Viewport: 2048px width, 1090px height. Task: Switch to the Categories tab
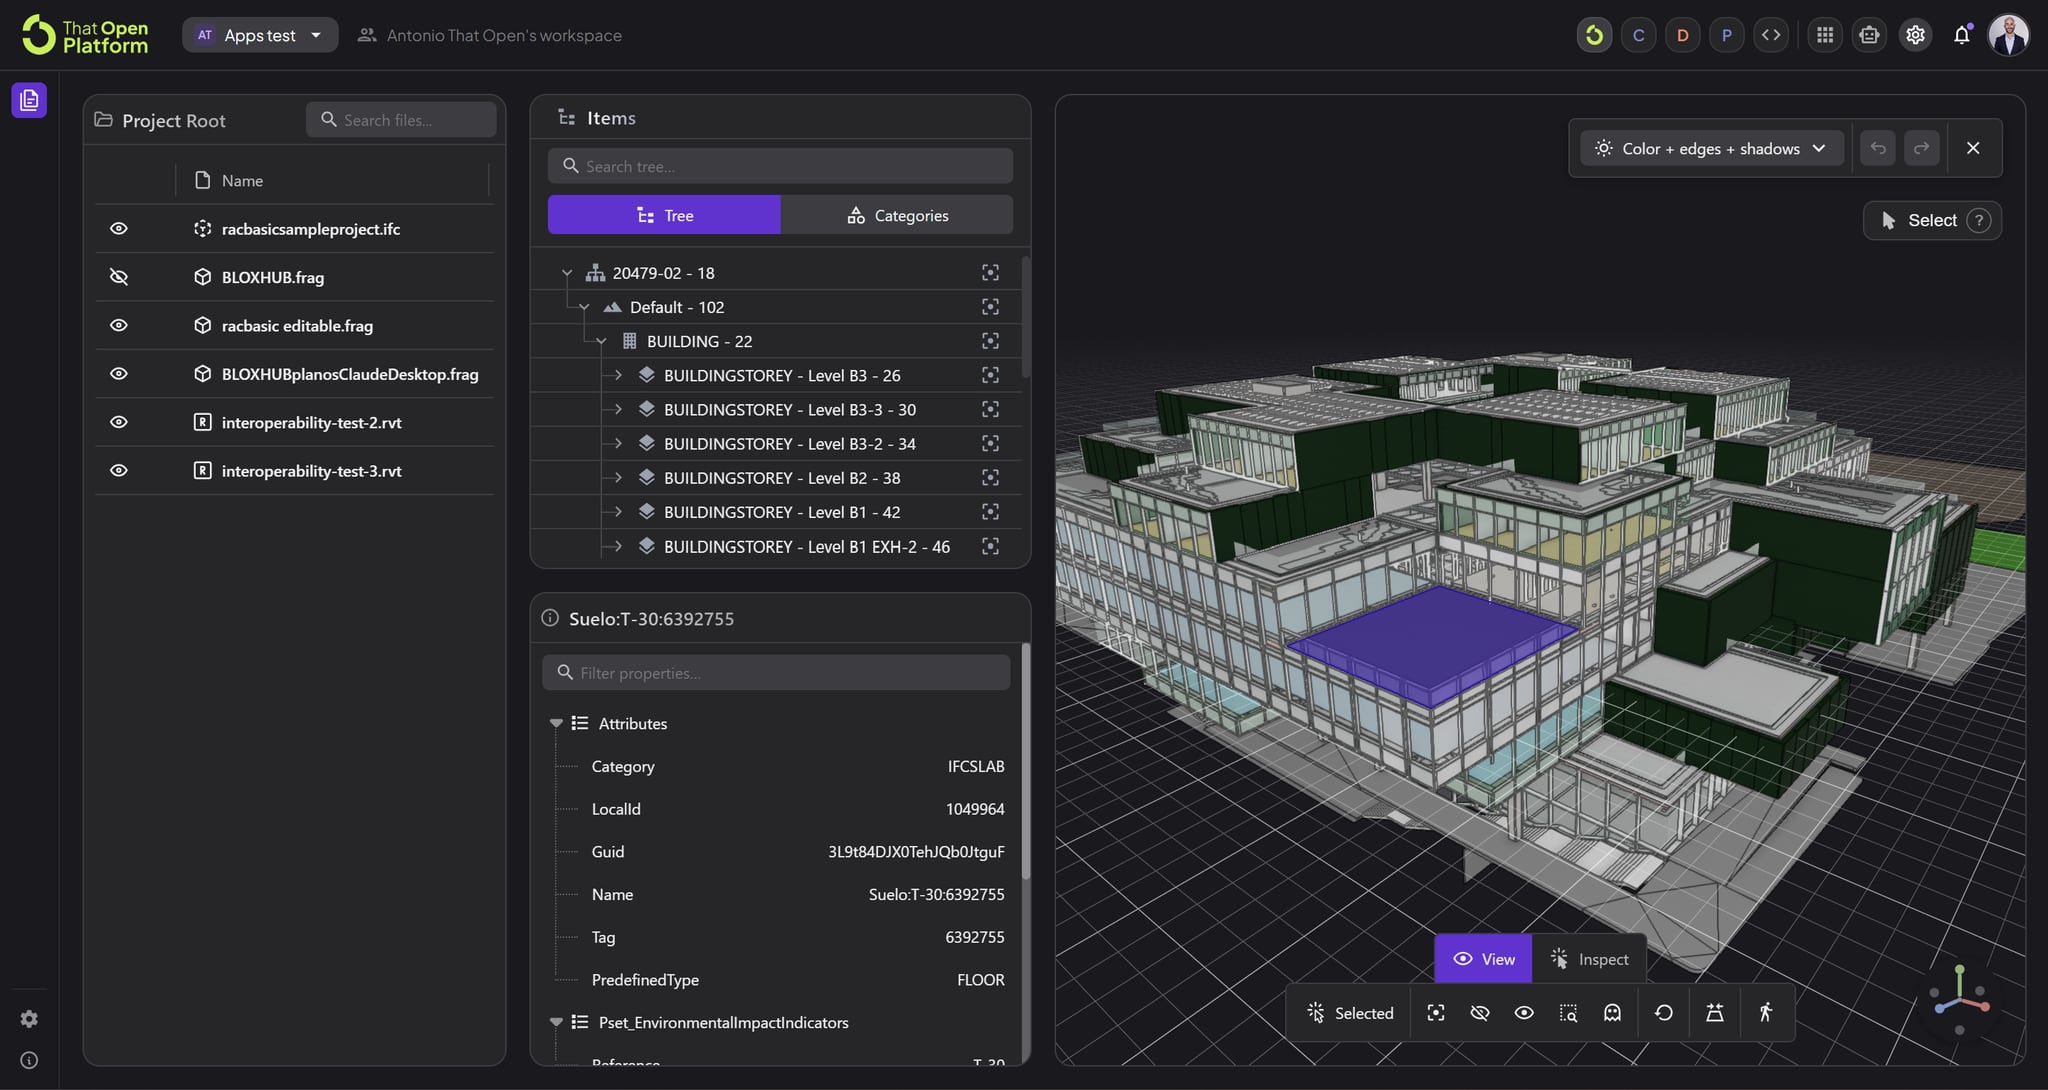[897, 215]
